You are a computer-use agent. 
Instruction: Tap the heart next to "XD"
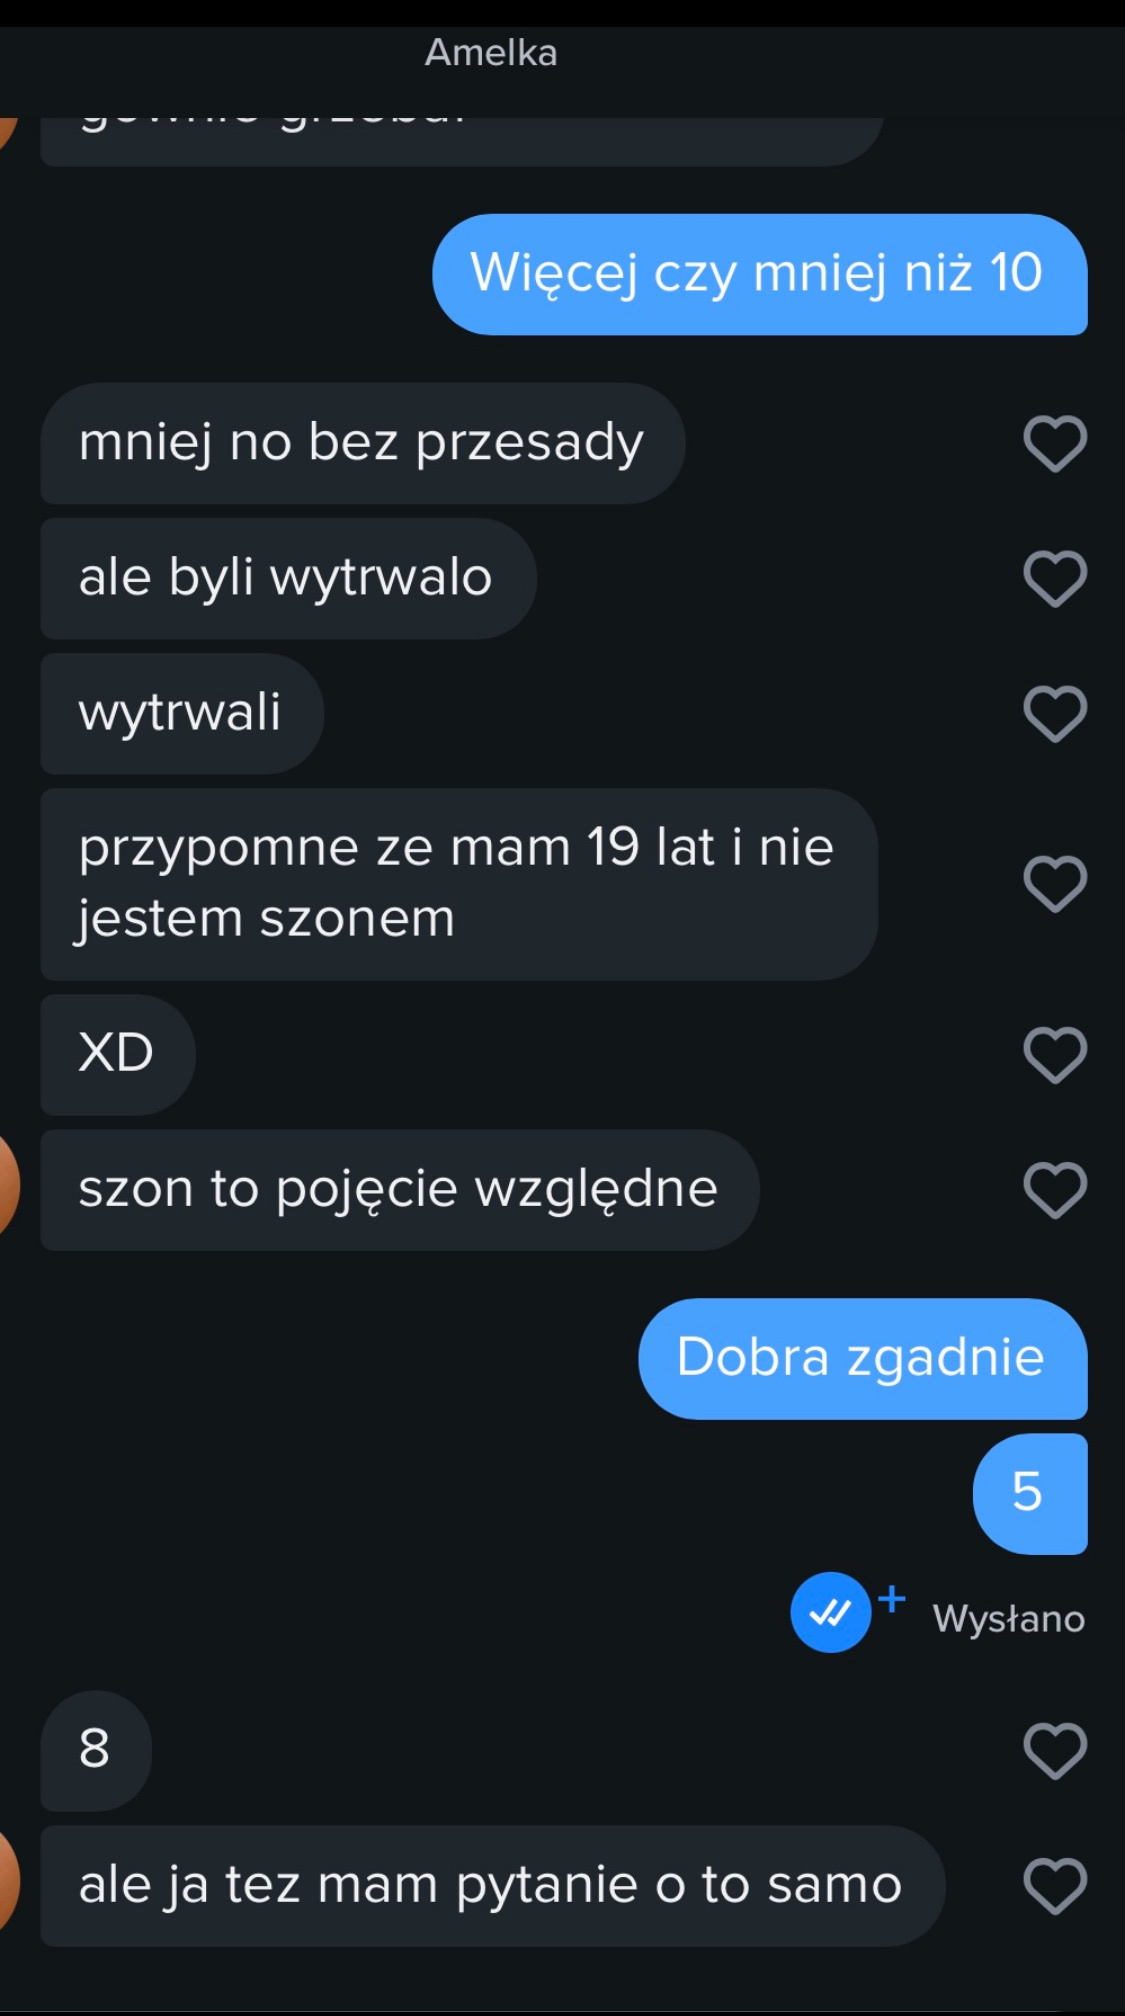[1055, 1055]
